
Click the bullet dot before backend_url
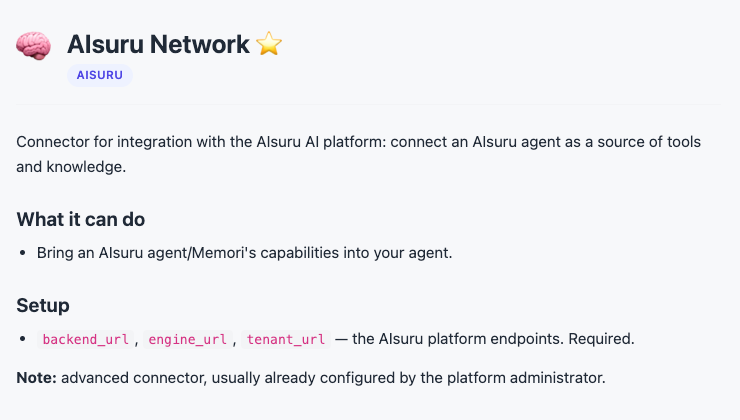(x=23, y=339)
